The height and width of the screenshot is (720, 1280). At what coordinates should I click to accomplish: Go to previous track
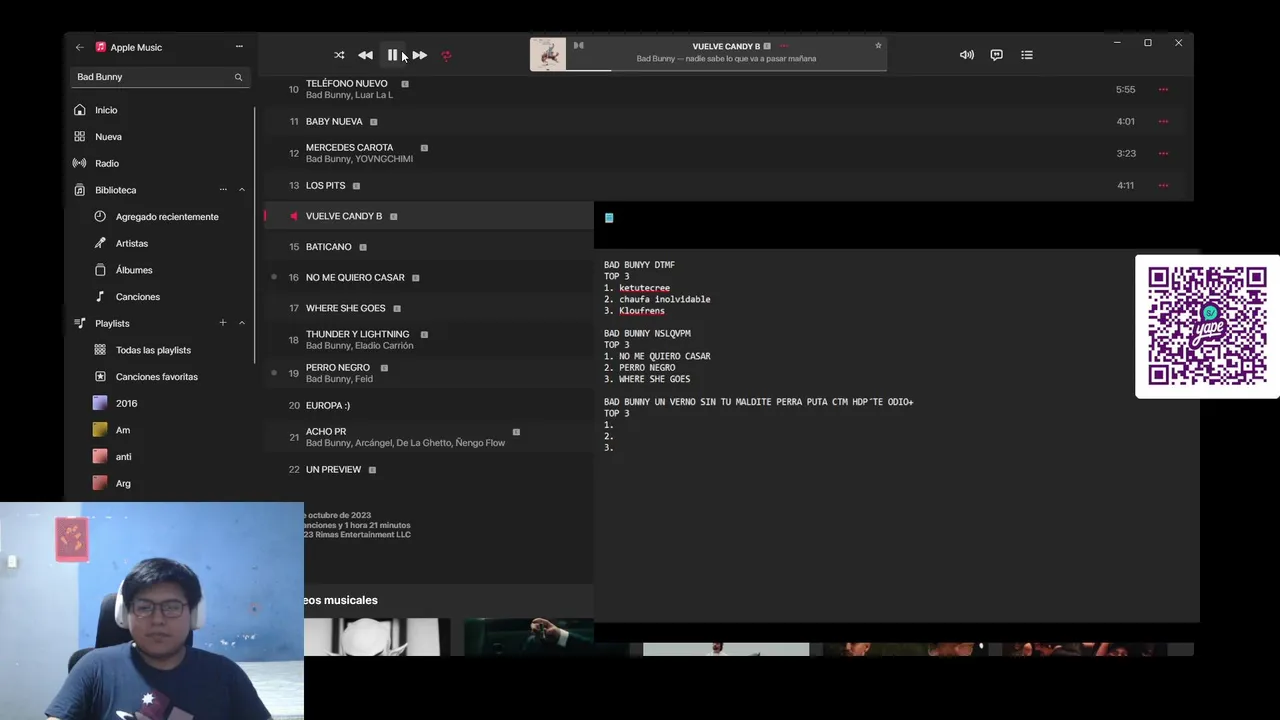click(365, 55)
